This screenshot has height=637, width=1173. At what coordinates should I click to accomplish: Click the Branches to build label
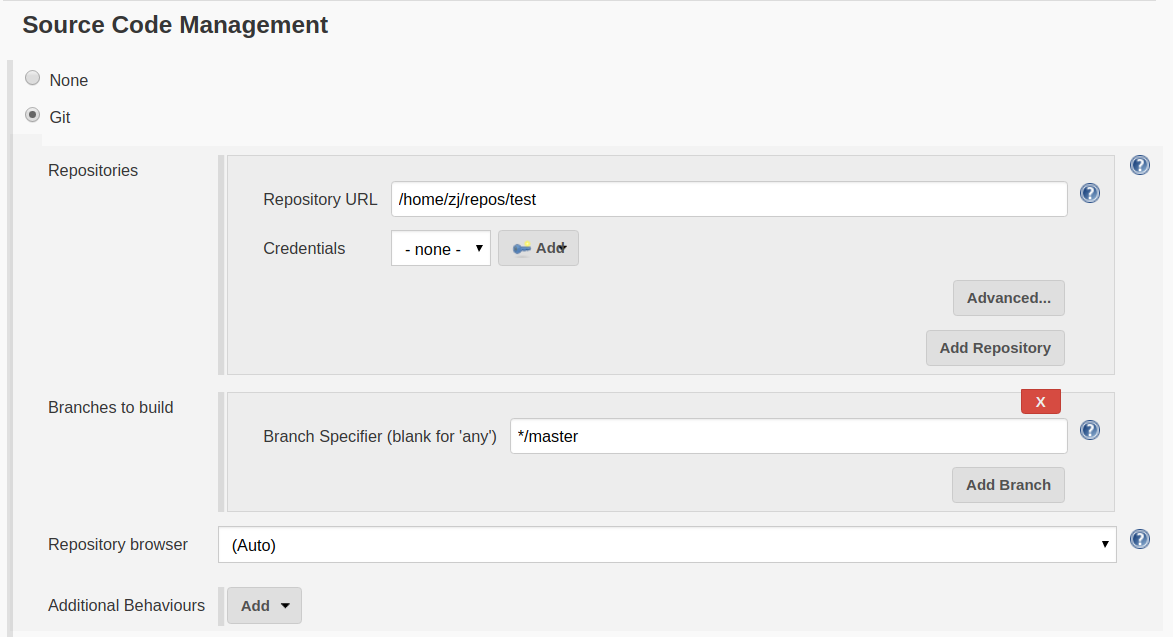click(x=111, y=407)
